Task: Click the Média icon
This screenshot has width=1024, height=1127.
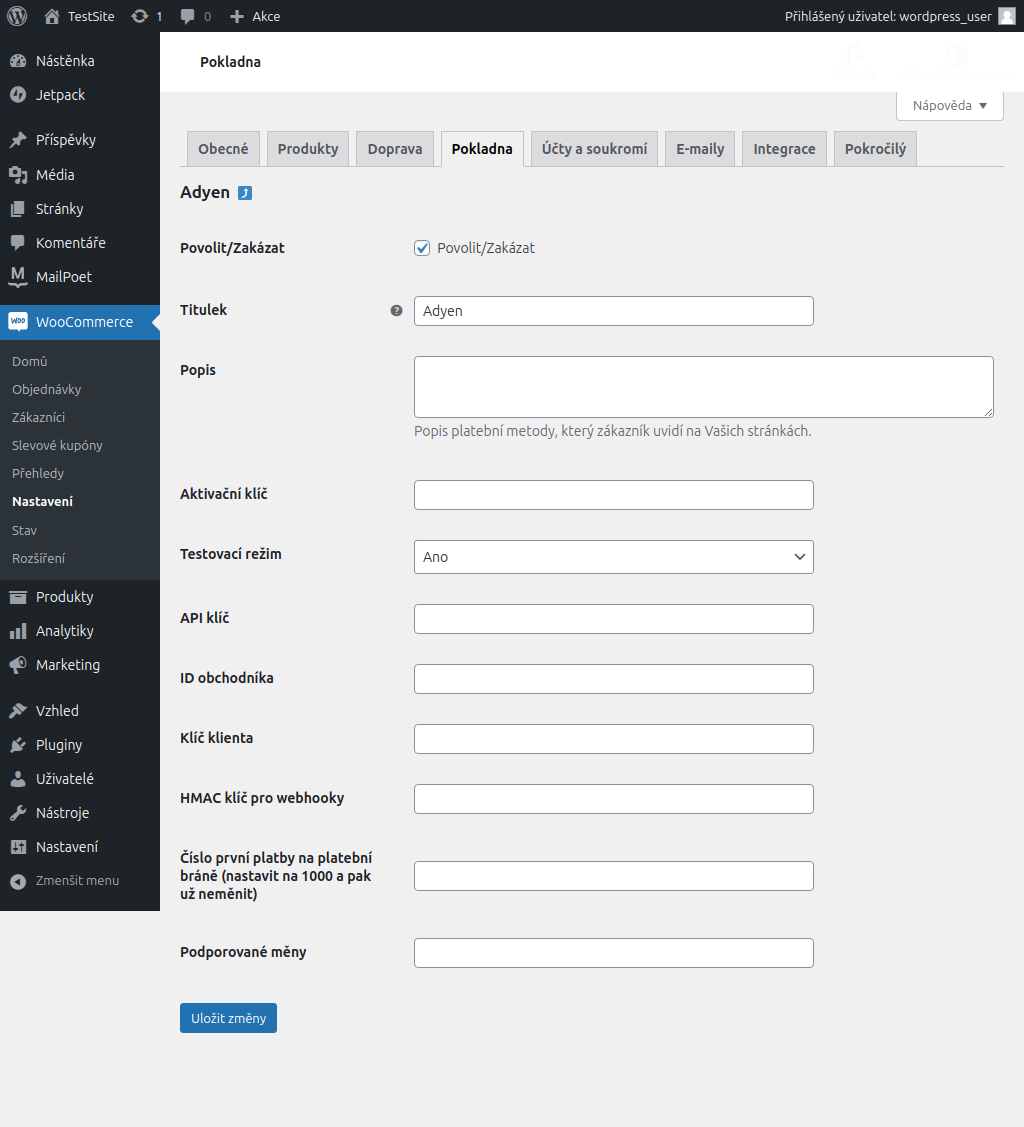Action: point(18,175)
